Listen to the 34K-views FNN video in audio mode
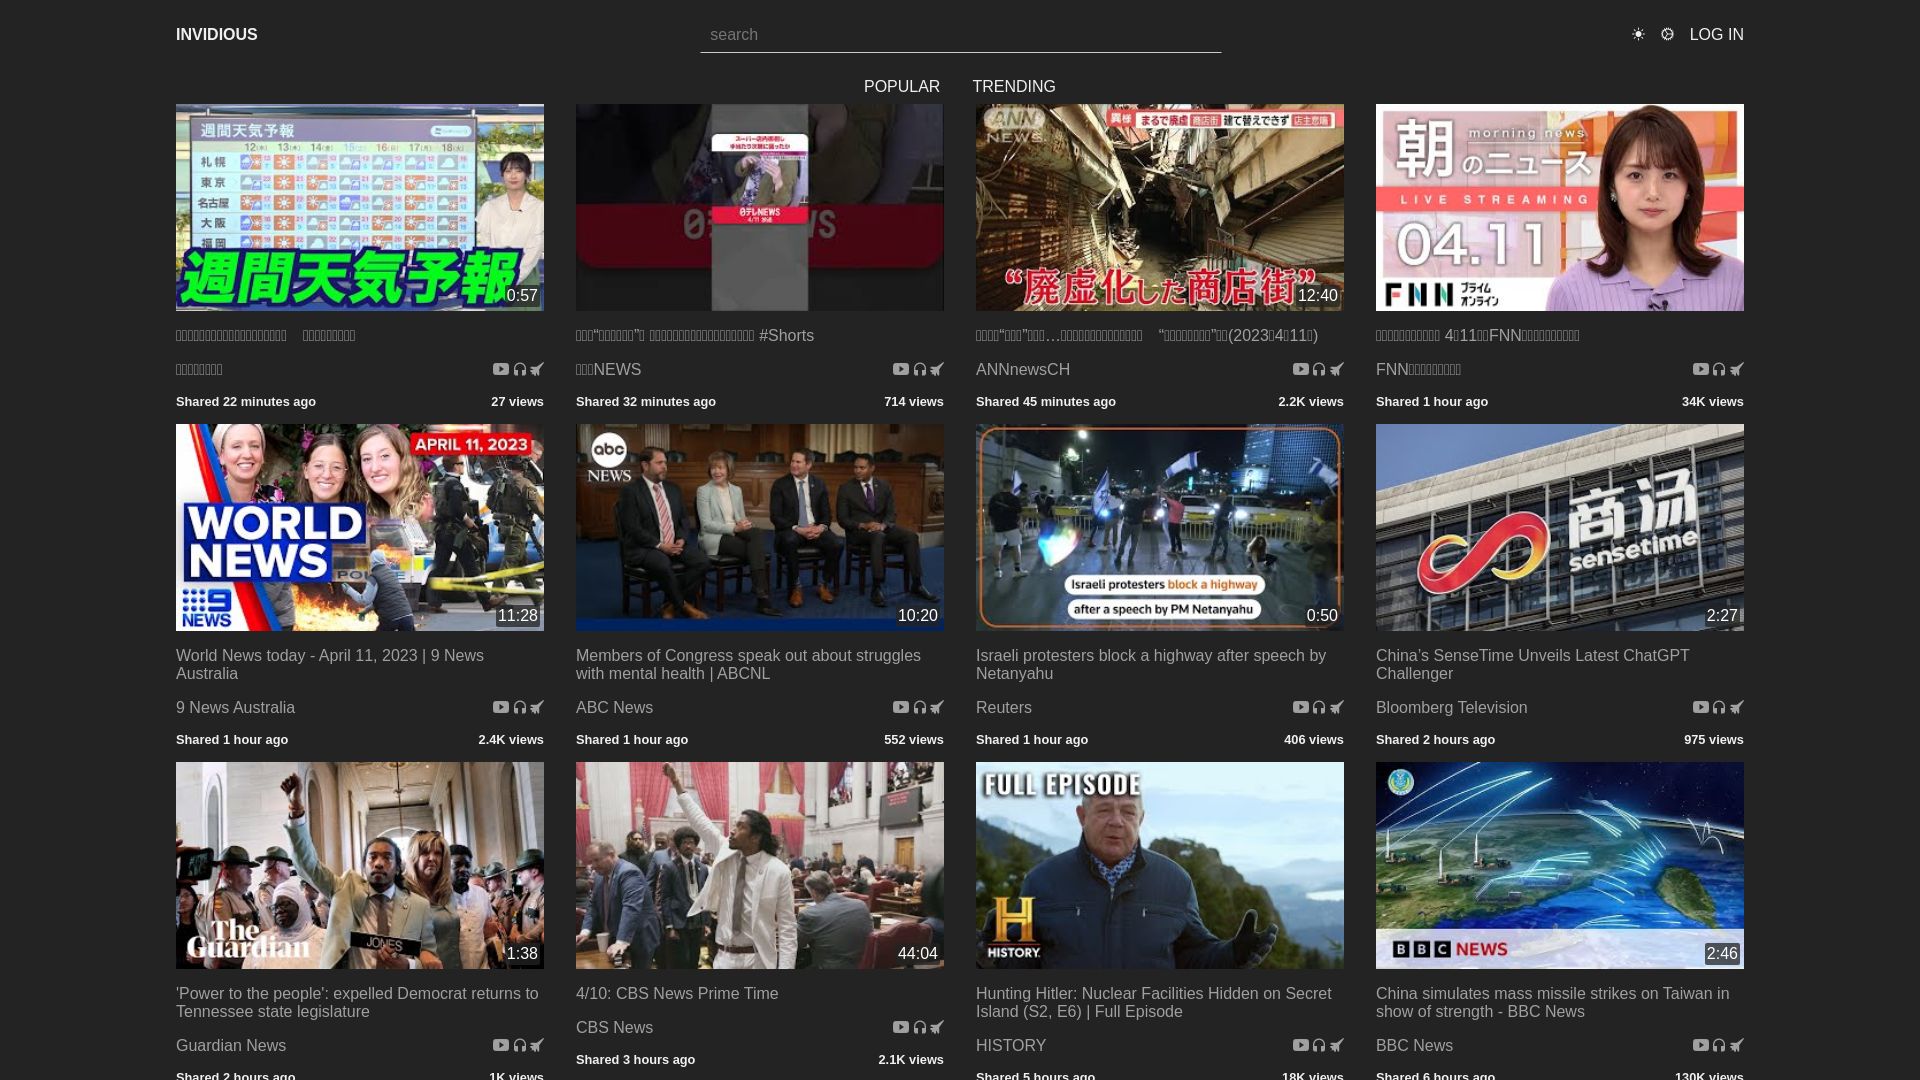The width and height of the screenshot is (1920, 1080). [x=1720, y=369]
